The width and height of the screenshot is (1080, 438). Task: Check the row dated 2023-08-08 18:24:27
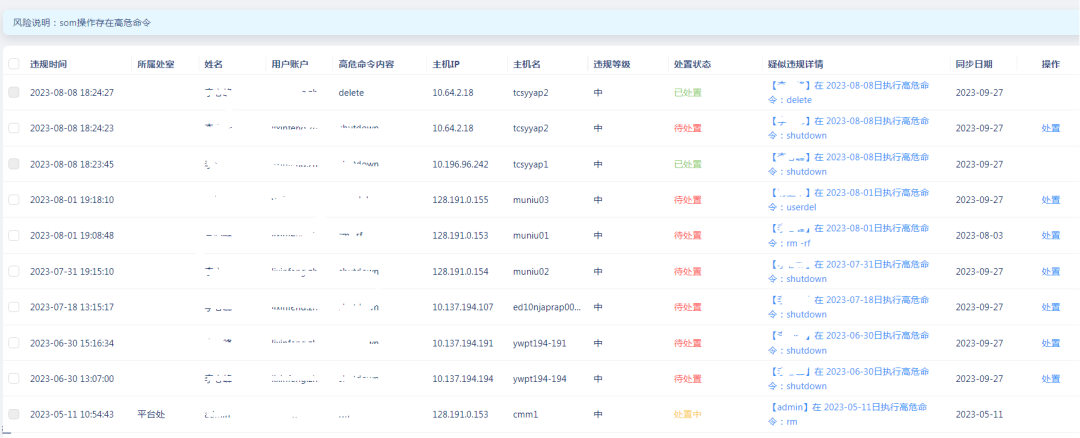pos(14,92)
